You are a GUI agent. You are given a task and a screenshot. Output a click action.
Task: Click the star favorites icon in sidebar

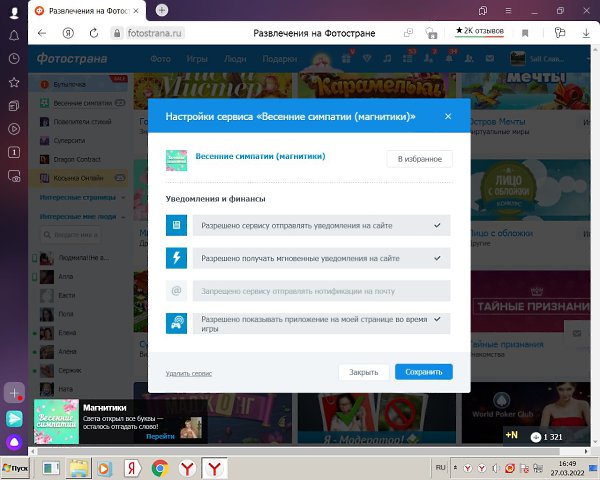point(14,81)
